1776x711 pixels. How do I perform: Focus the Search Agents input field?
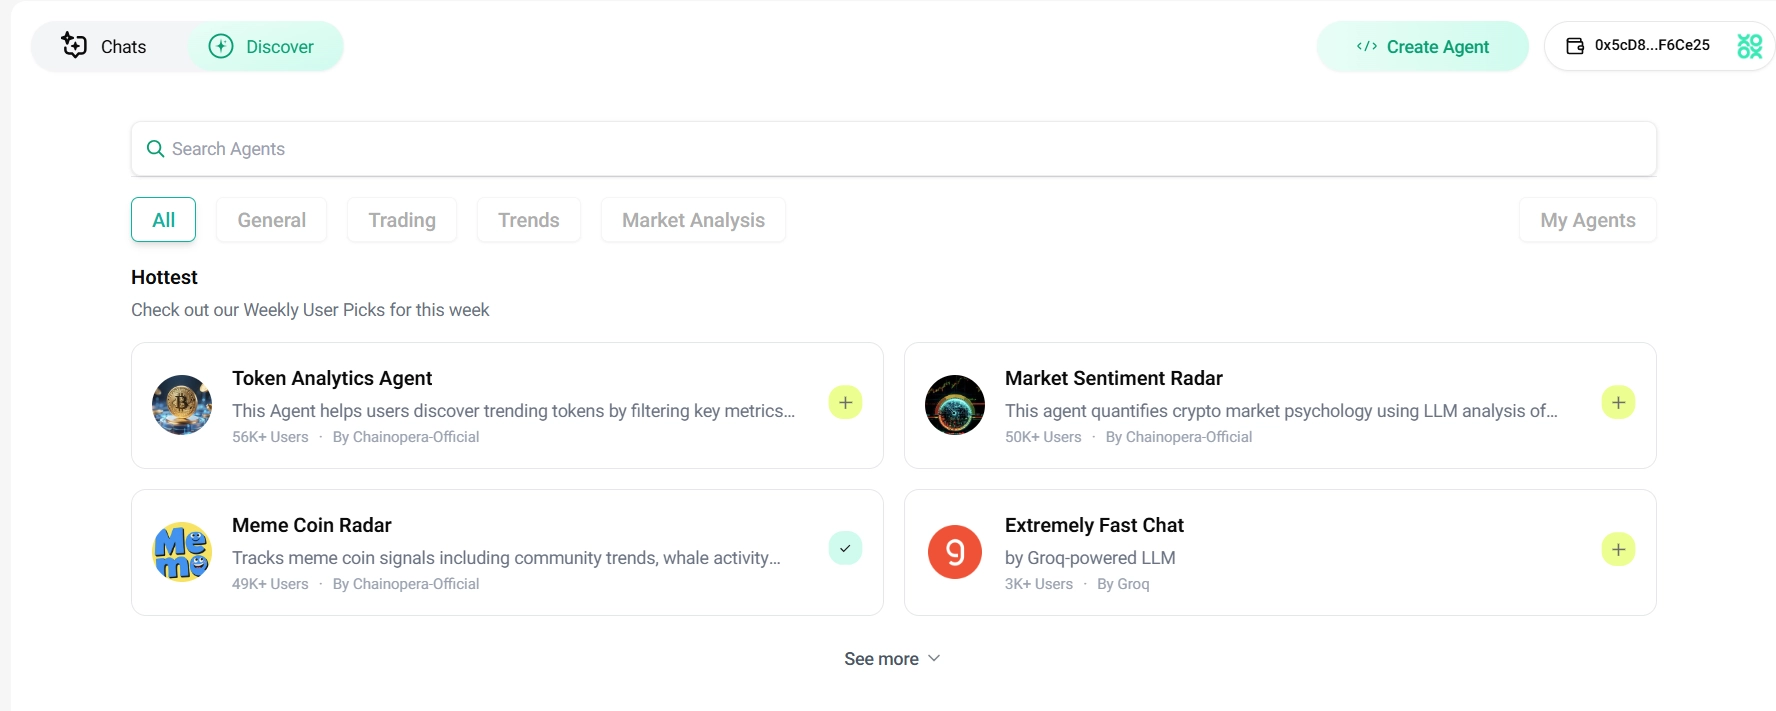[900, 149]
